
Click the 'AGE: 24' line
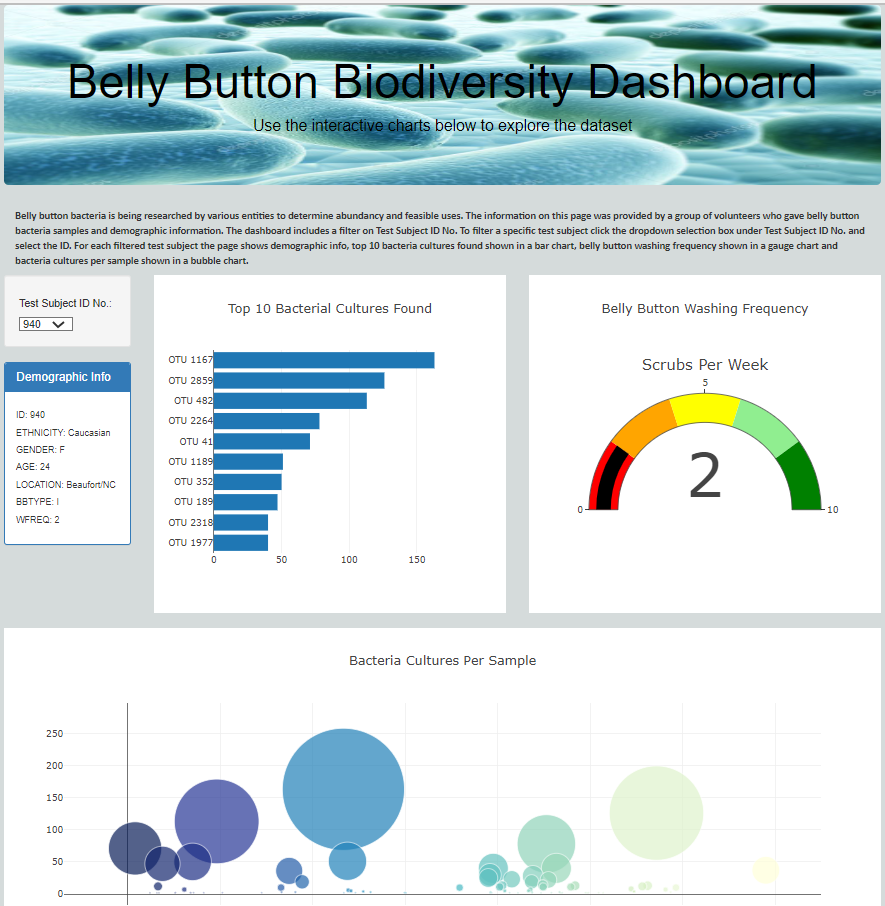[x=33, y=467]
